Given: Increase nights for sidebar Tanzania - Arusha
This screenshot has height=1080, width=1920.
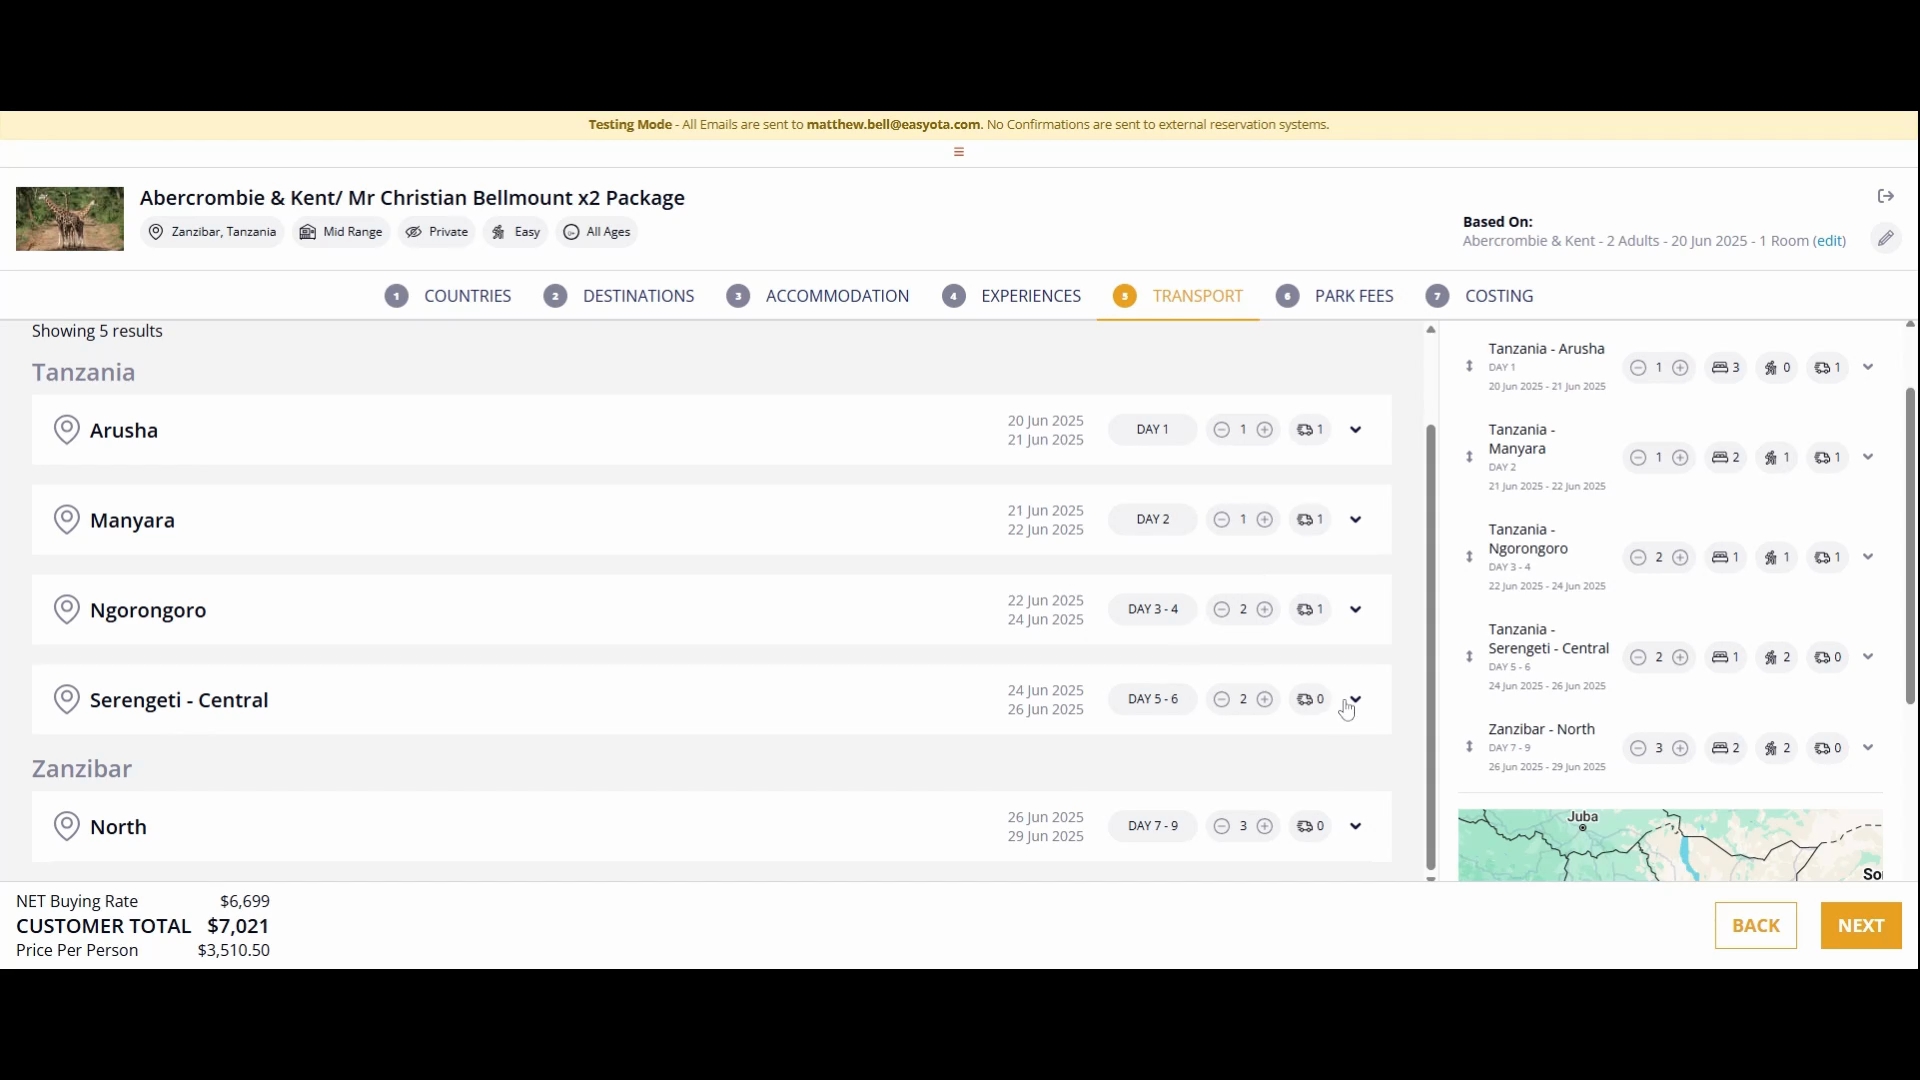Looking at the screenshot, I should tap(1681, 368).
